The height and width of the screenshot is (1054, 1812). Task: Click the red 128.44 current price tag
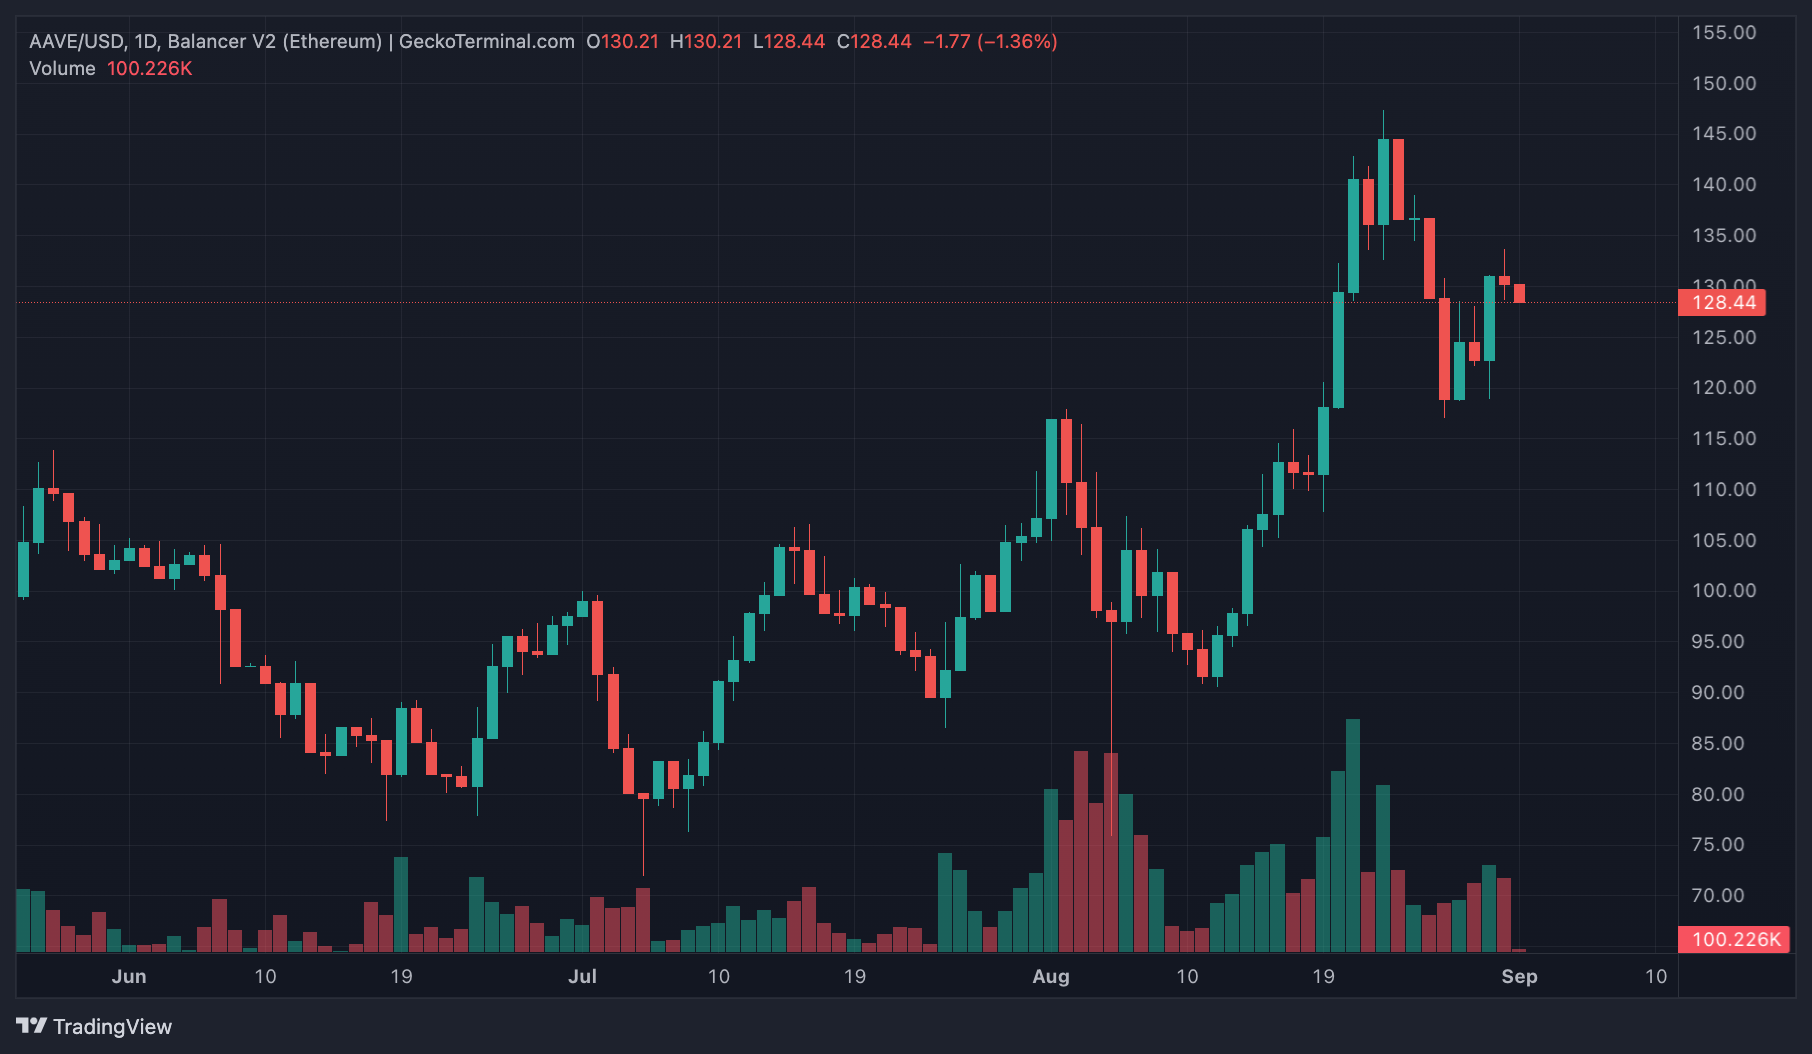click(x=1722, y=302)
